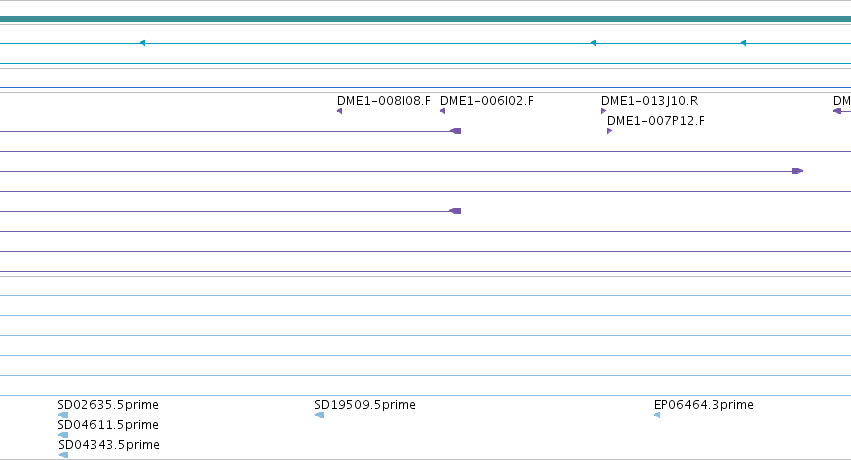Click the SD04343.5prime label
The width and height of the screenshot is (851, 460).
[x=109, y=445]
